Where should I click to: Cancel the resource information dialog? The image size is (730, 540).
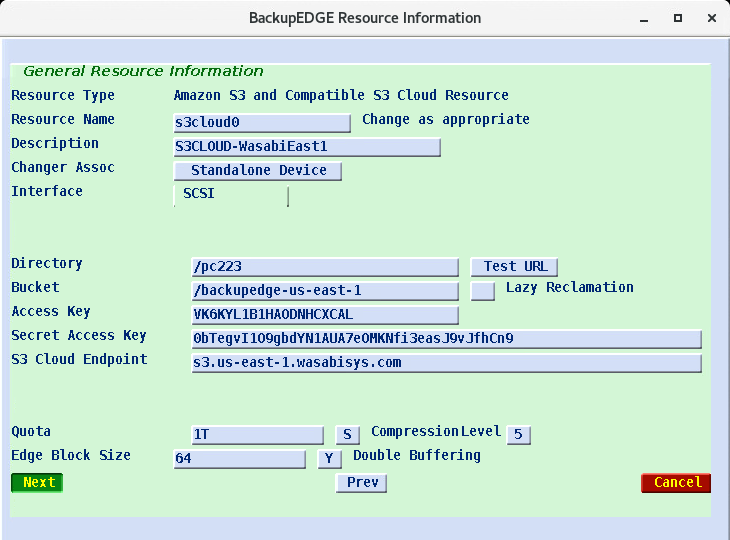click(676, 483)
